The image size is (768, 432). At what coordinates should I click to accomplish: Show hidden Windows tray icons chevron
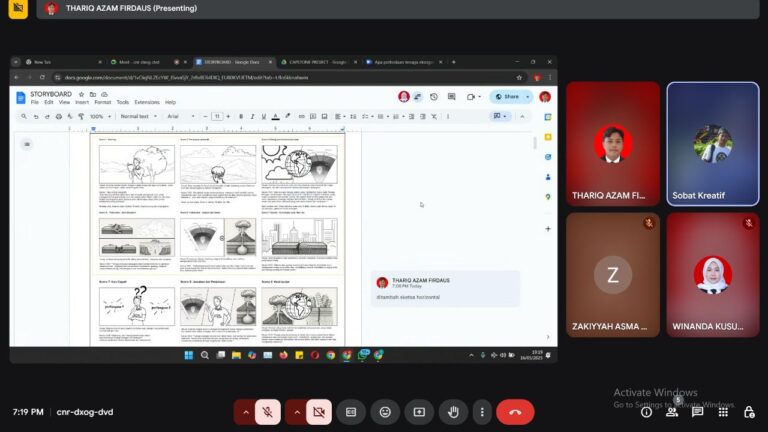pyautogui.click(x=471, y=355)
